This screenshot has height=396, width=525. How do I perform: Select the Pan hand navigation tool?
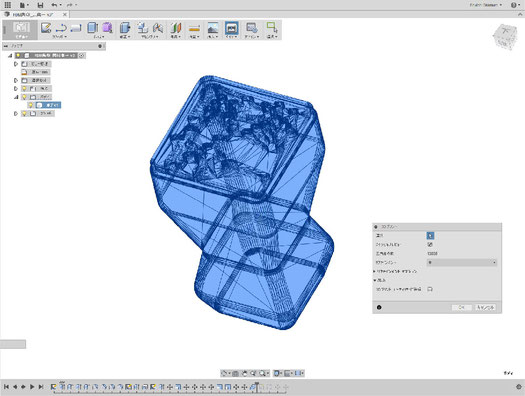pyautogui.click(x=245, y=373)
